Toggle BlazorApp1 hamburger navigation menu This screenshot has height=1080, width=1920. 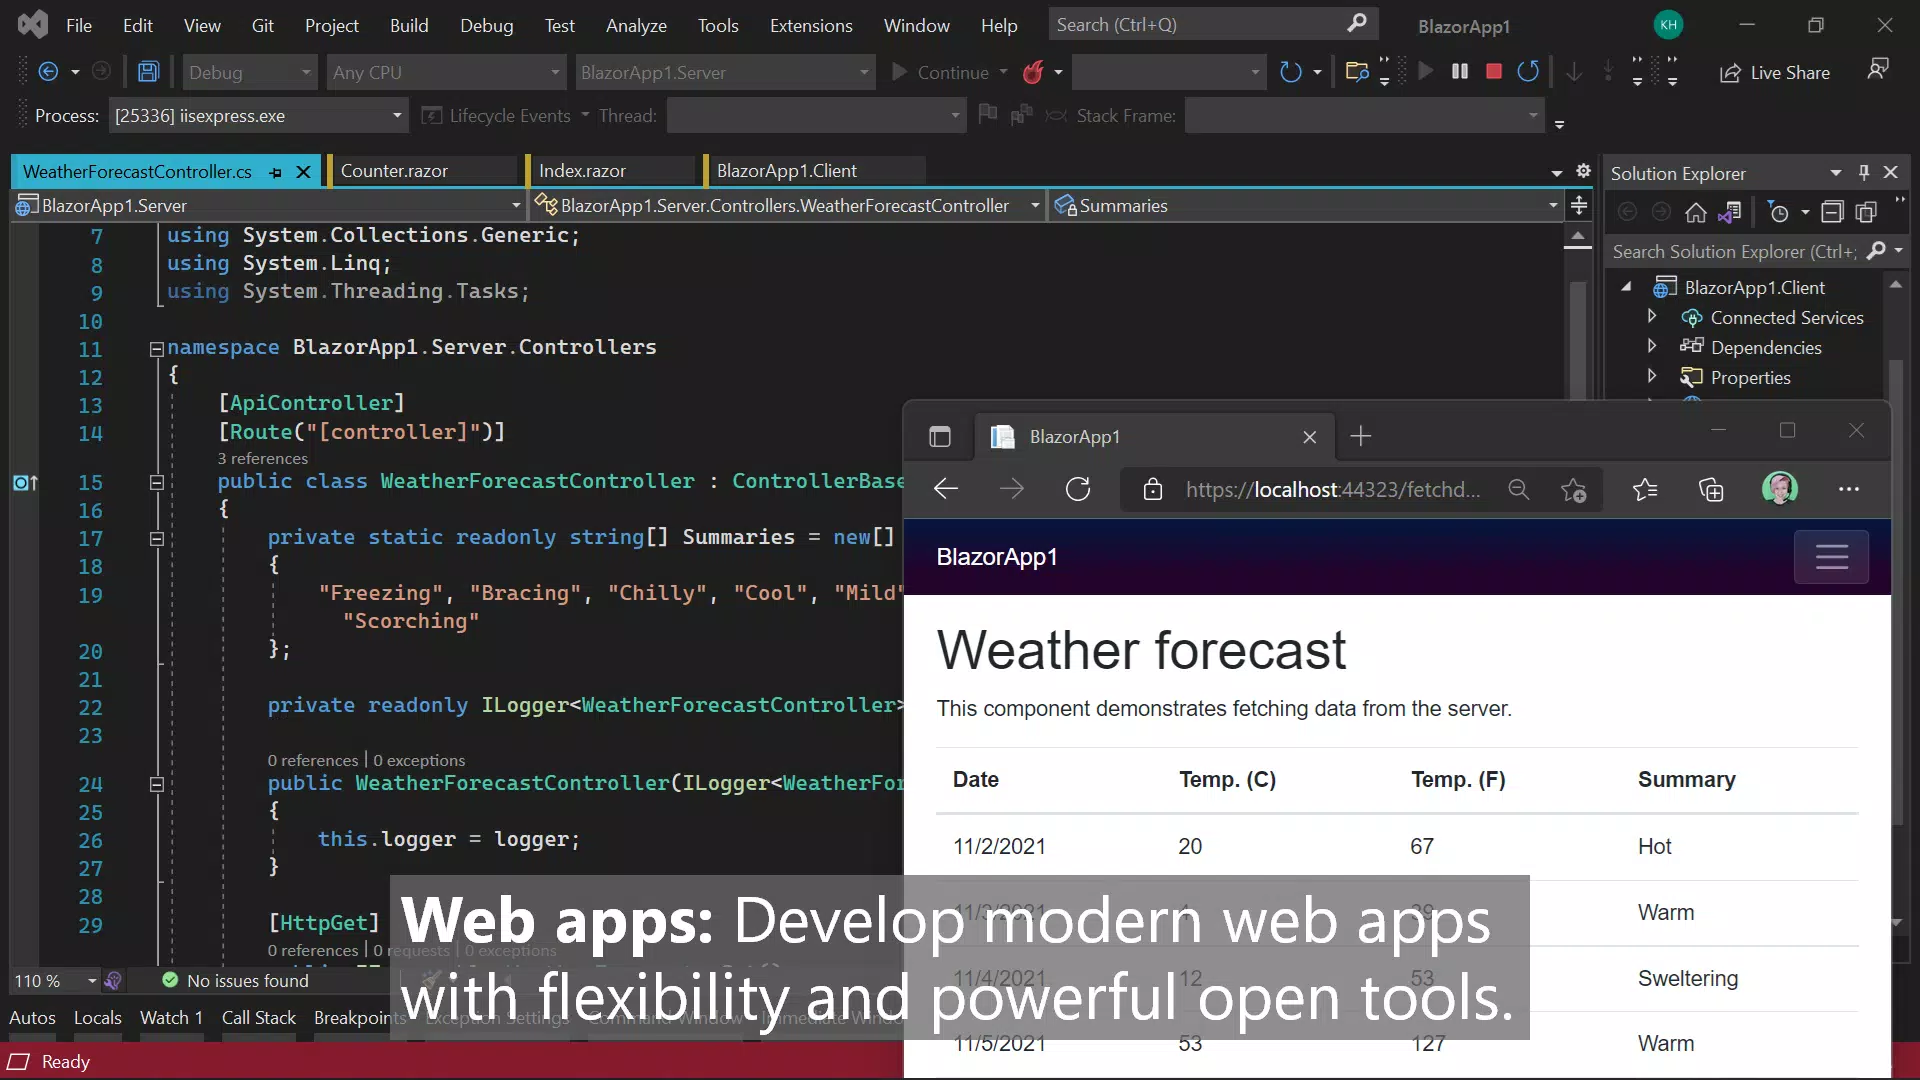(1831, 557)
